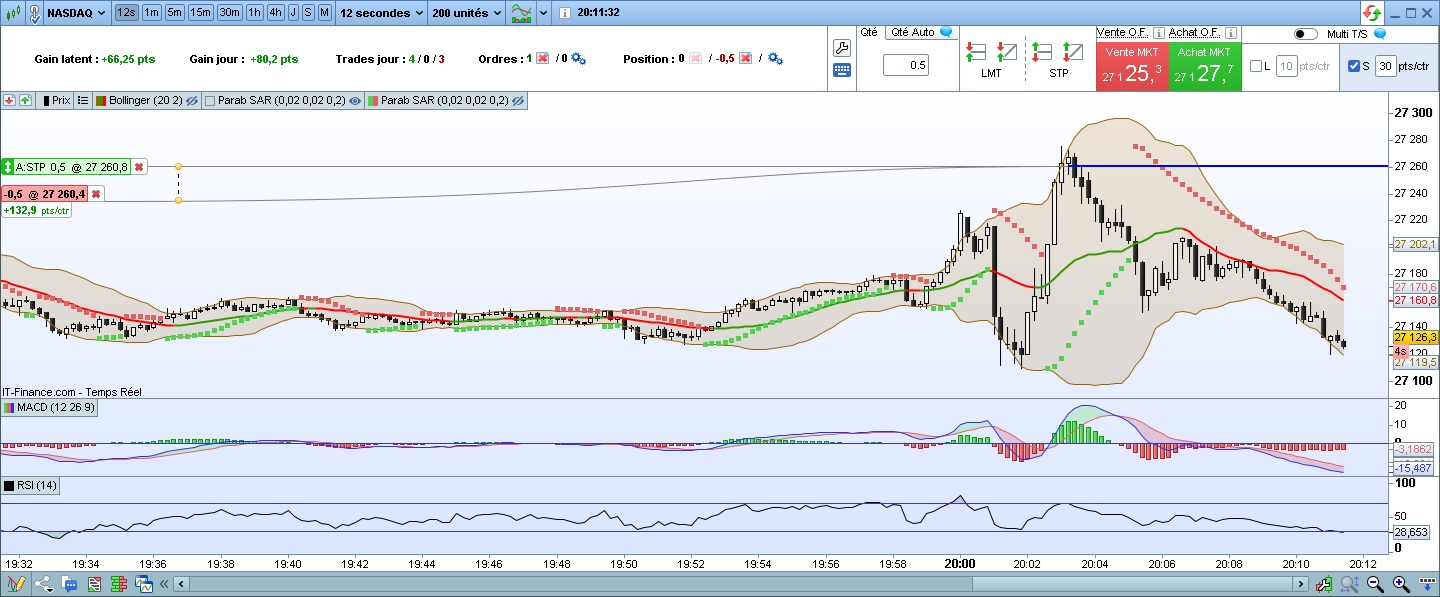Click Vente MKT sell button
The height and width of the screenshot is (597, 1440).
pyautogui.click(x=1132, y=66)
